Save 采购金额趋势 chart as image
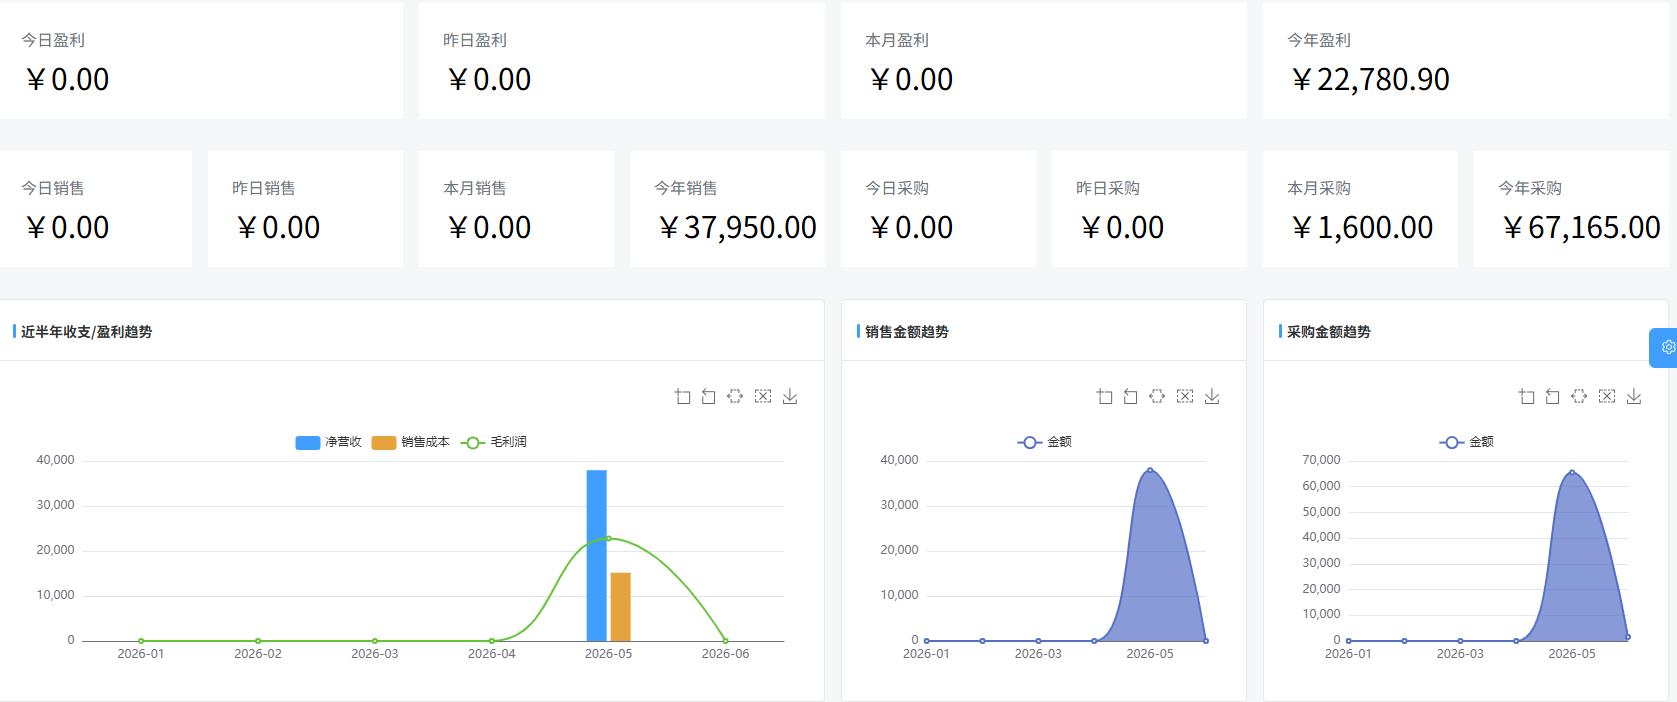 point(1634,397)
